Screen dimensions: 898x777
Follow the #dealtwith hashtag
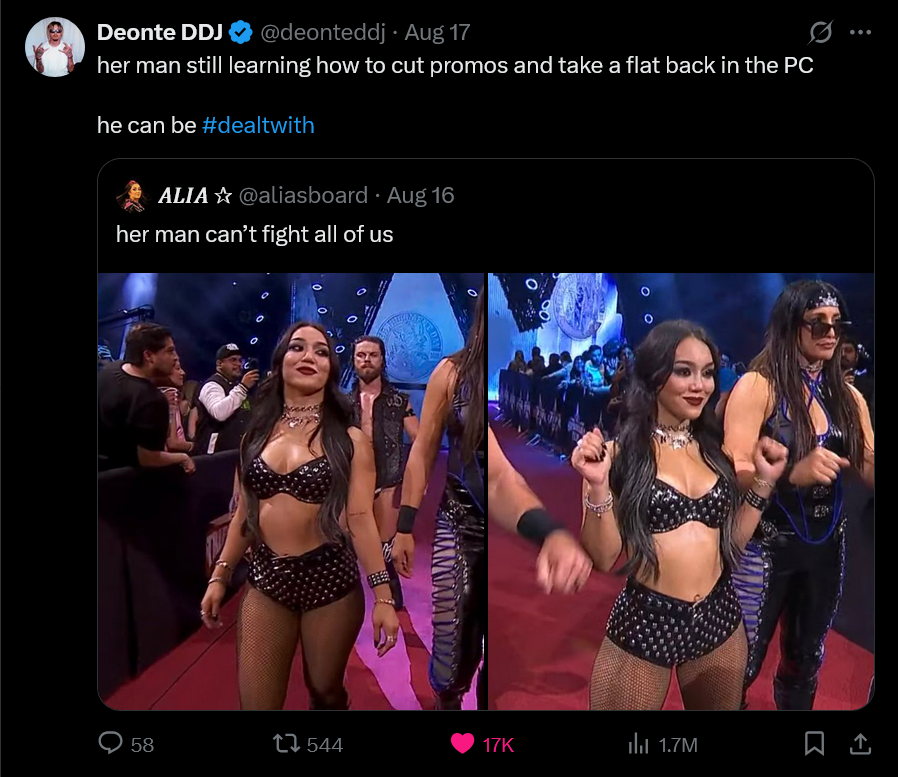pyautogui.click(x=258, y=125)
